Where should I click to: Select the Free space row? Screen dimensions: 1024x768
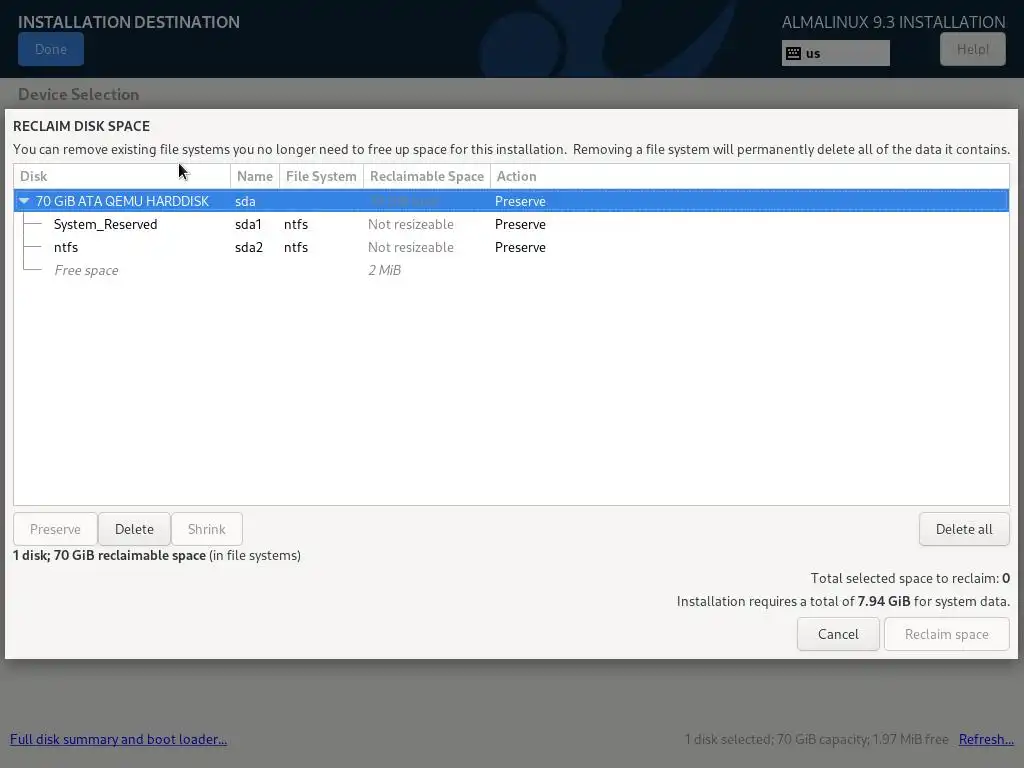511,270
